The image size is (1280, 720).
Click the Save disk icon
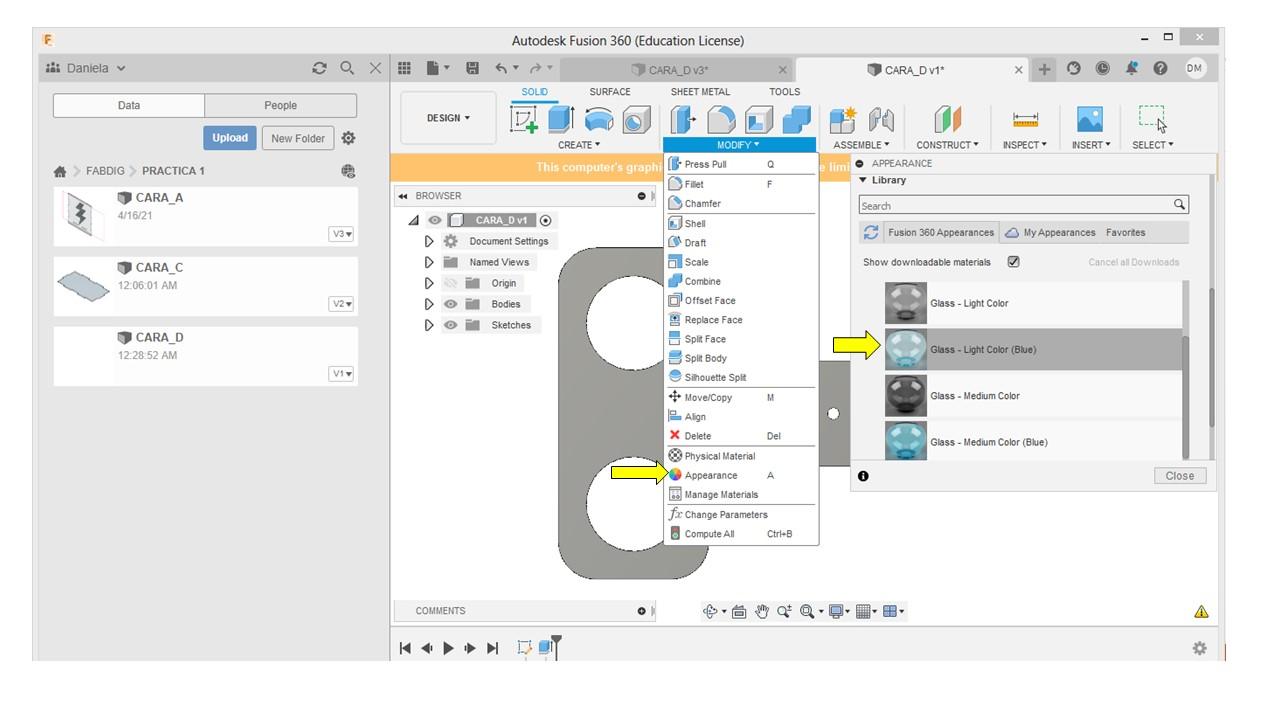click(x=473, y=68)
